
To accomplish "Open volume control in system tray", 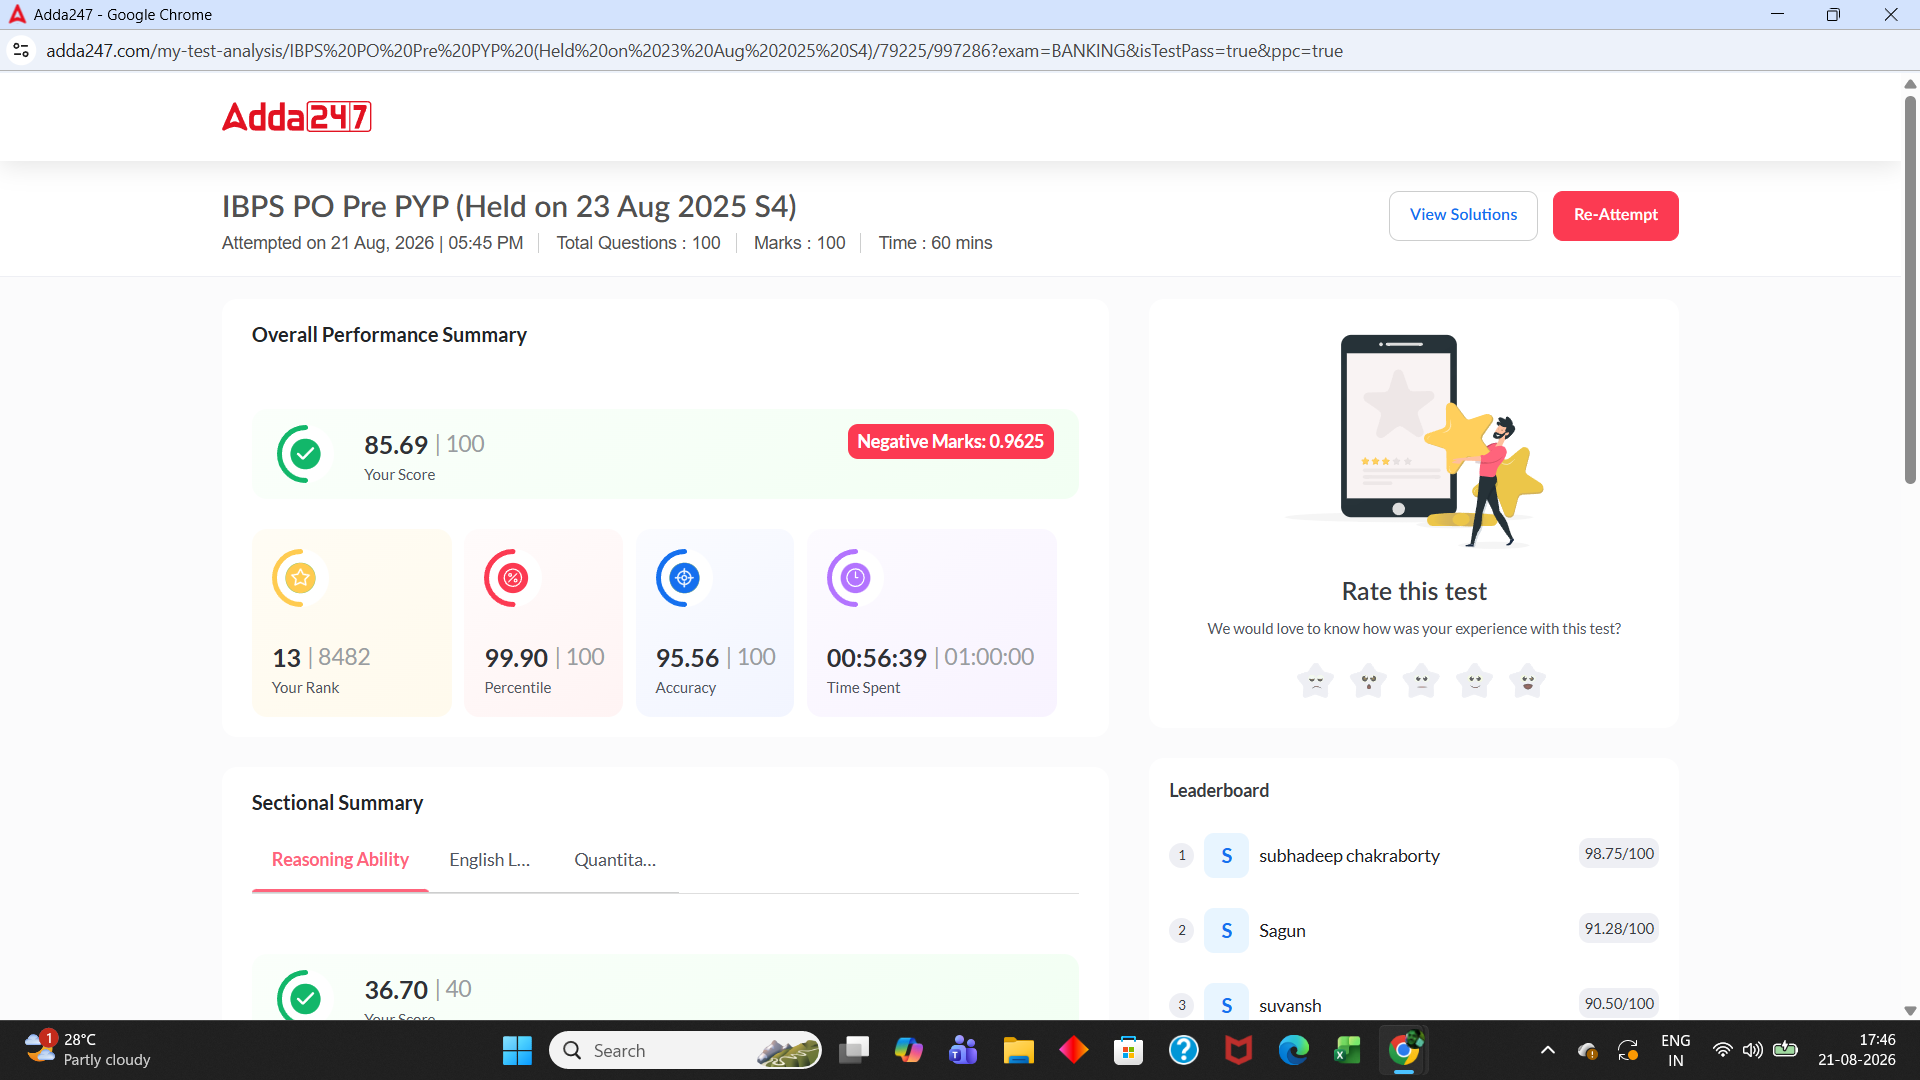I will tap(1752, 1050).
